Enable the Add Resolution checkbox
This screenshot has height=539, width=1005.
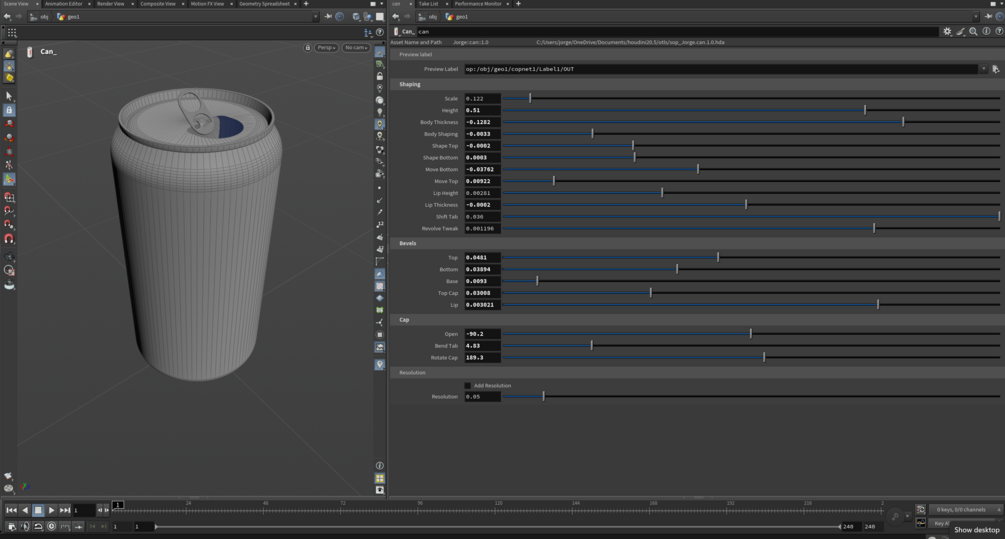click(467, 385)
